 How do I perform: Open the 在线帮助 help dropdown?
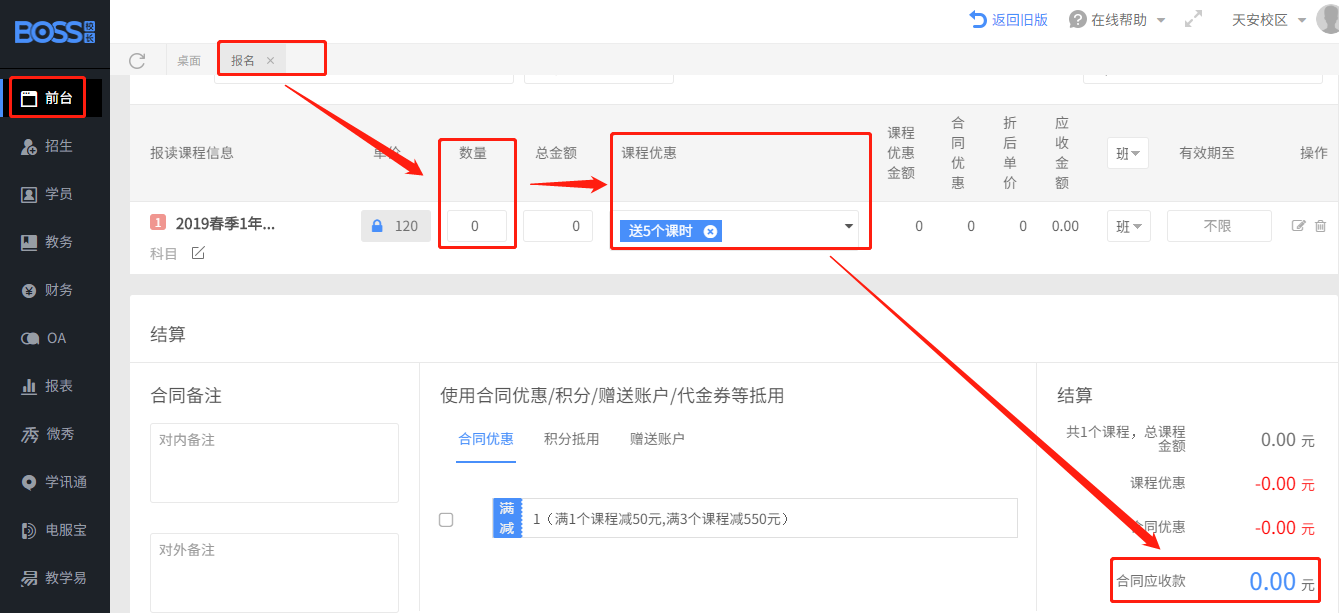tap(1118, 20)
